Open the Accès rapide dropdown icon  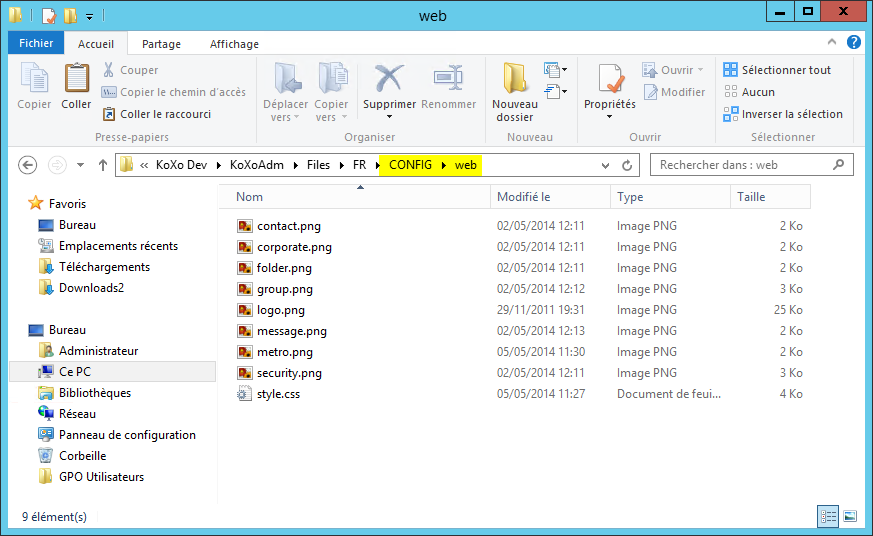coord(556,91)
